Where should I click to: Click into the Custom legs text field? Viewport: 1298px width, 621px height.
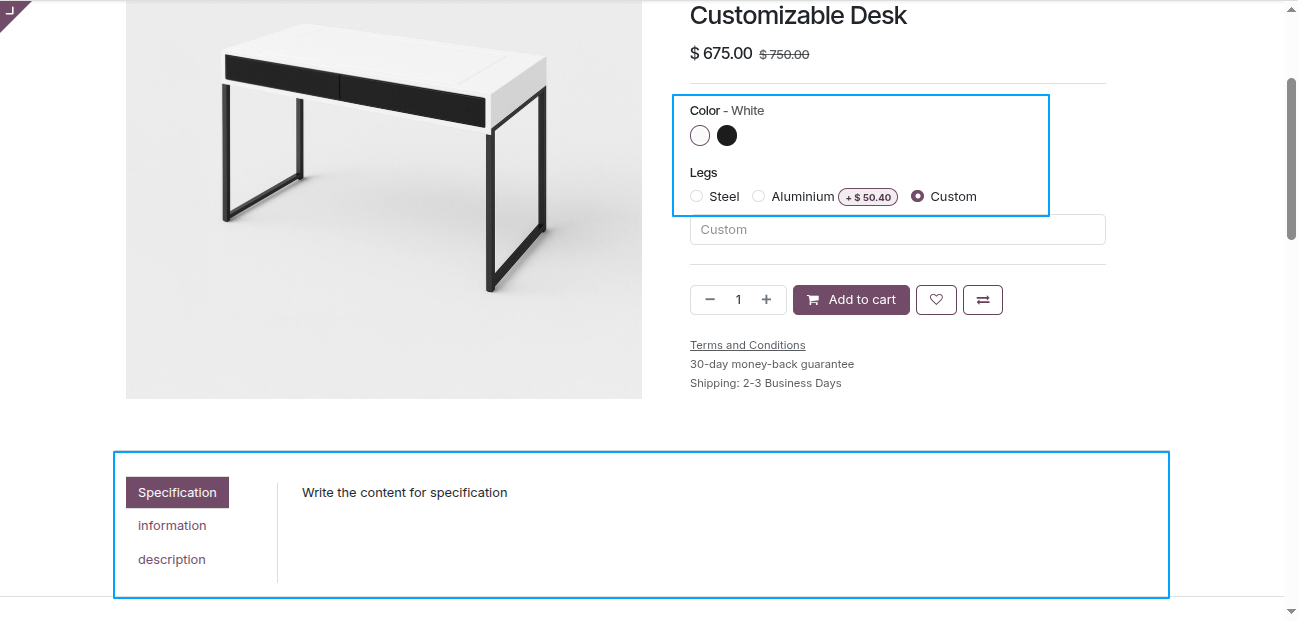(x=897, y=230)
